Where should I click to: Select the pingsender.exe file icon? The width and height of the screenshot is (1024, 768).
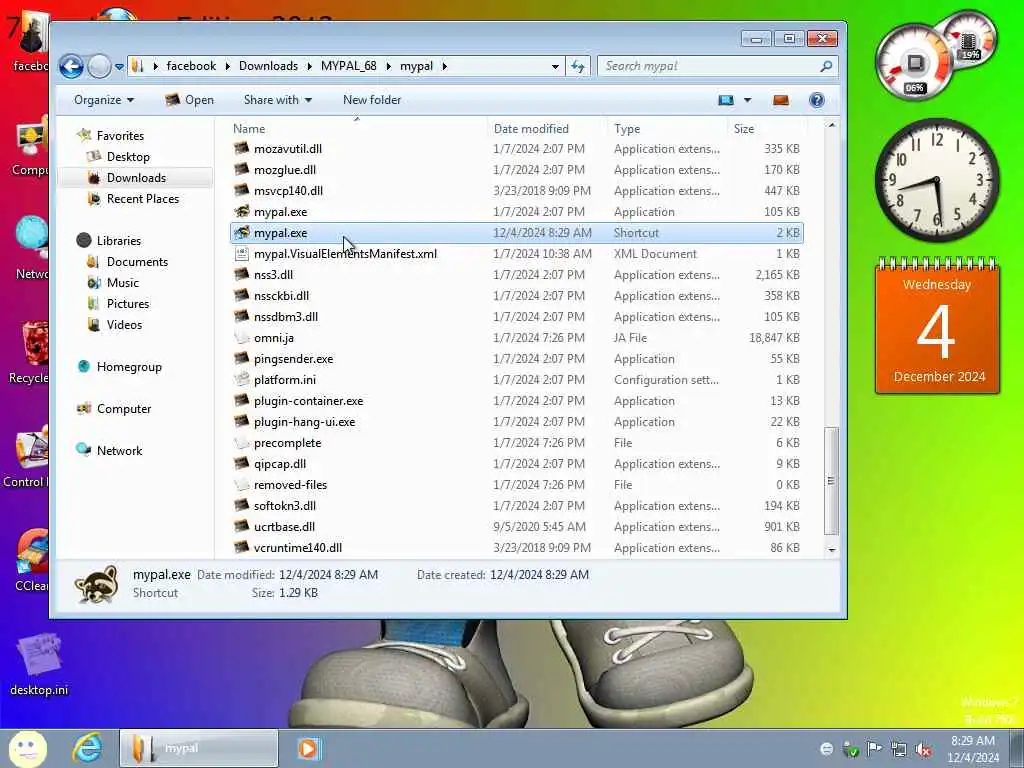pos(242,359)
